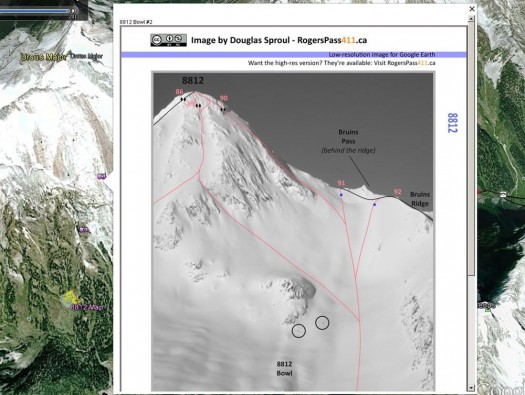Click route number 92 in the photo
The width and height of the screenshot is (525, 395).
pyautogui.click(x=397, y=192)
